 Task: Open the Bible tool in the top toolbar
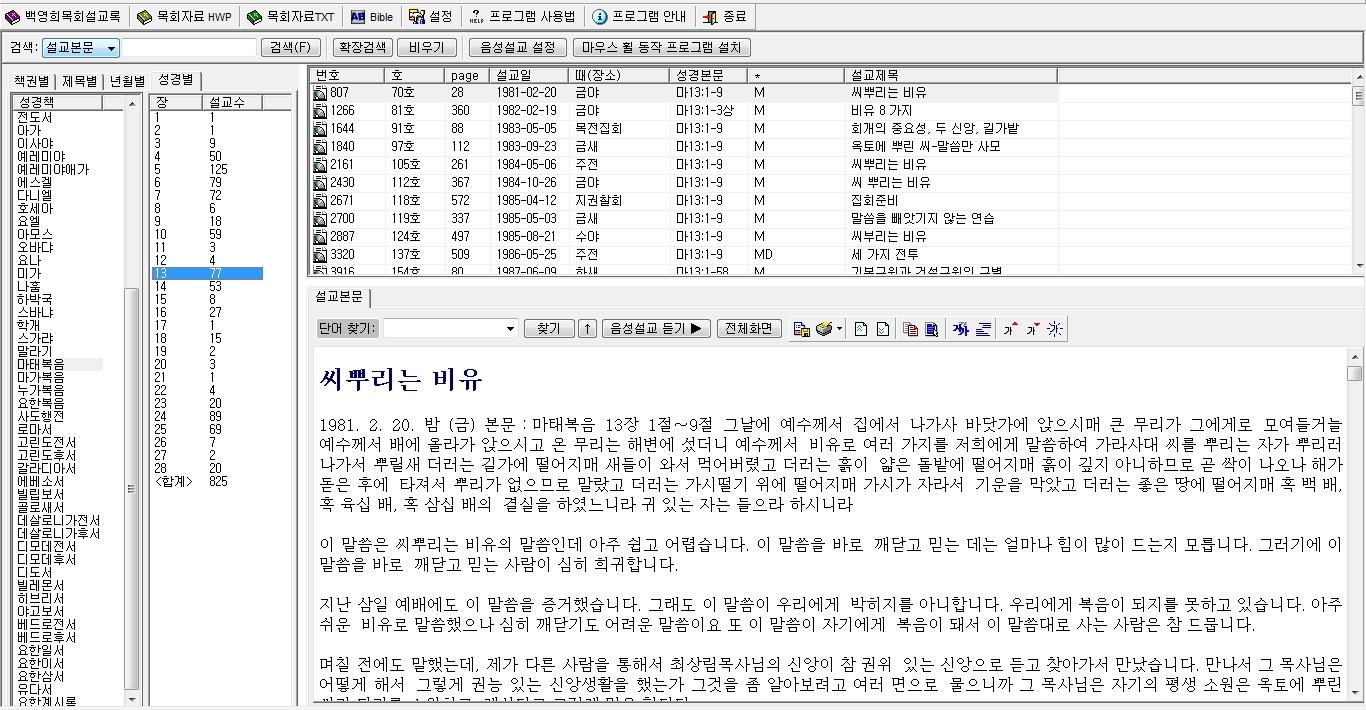[372, 16]
